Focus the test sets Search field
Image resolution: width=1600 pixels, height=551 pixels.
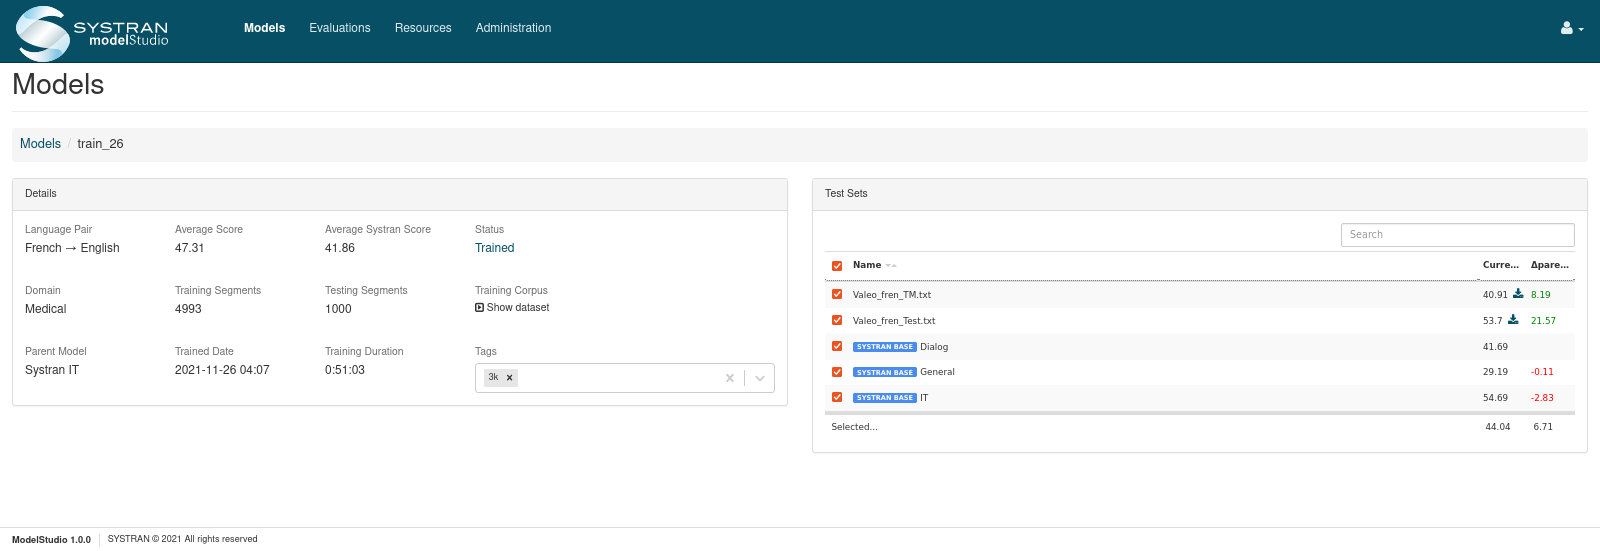pos(1458,235)
